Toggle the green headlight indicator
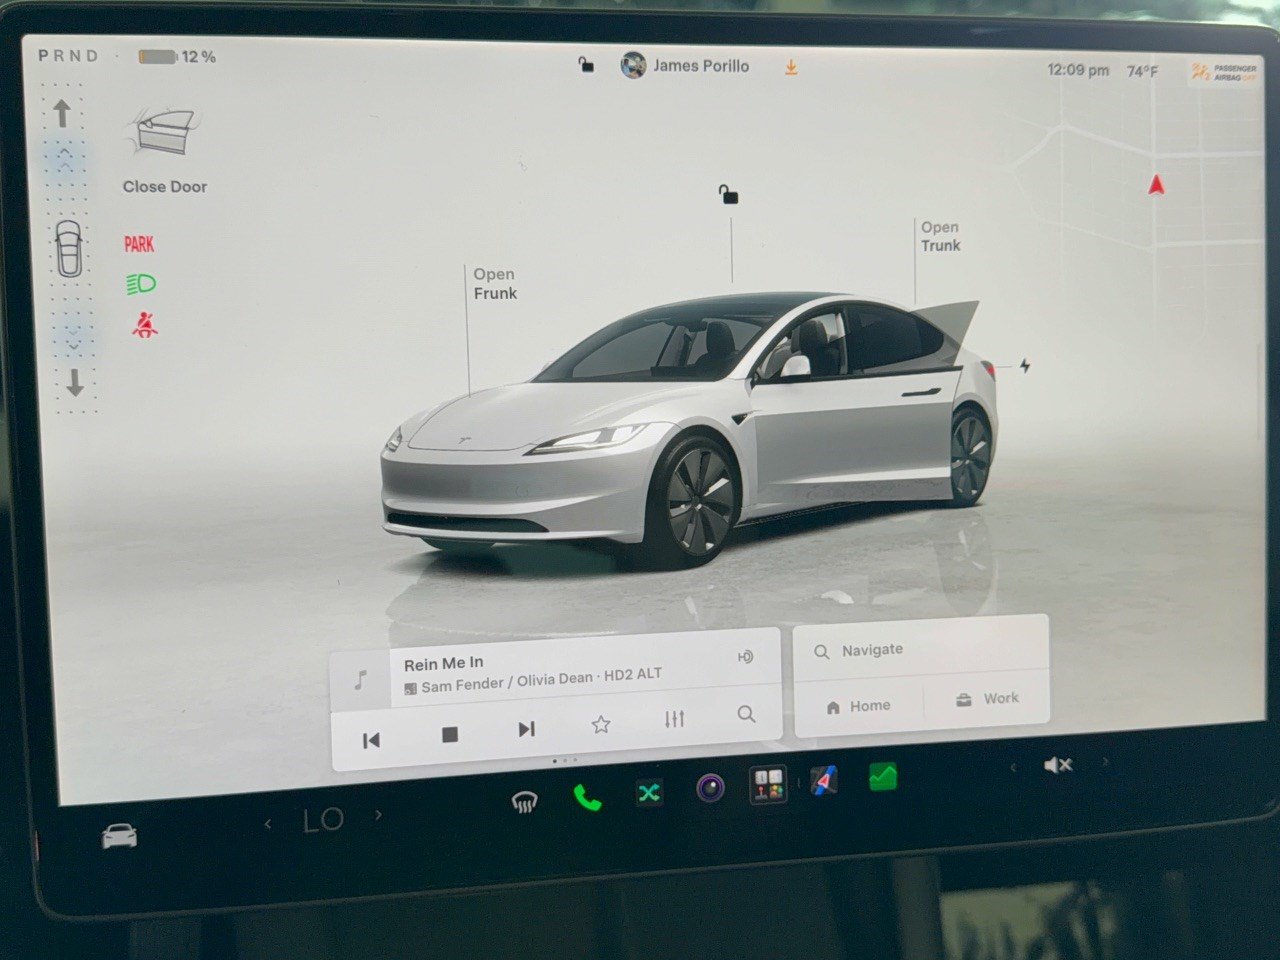This screenshot has height=960, width=1280. [141, 284]
